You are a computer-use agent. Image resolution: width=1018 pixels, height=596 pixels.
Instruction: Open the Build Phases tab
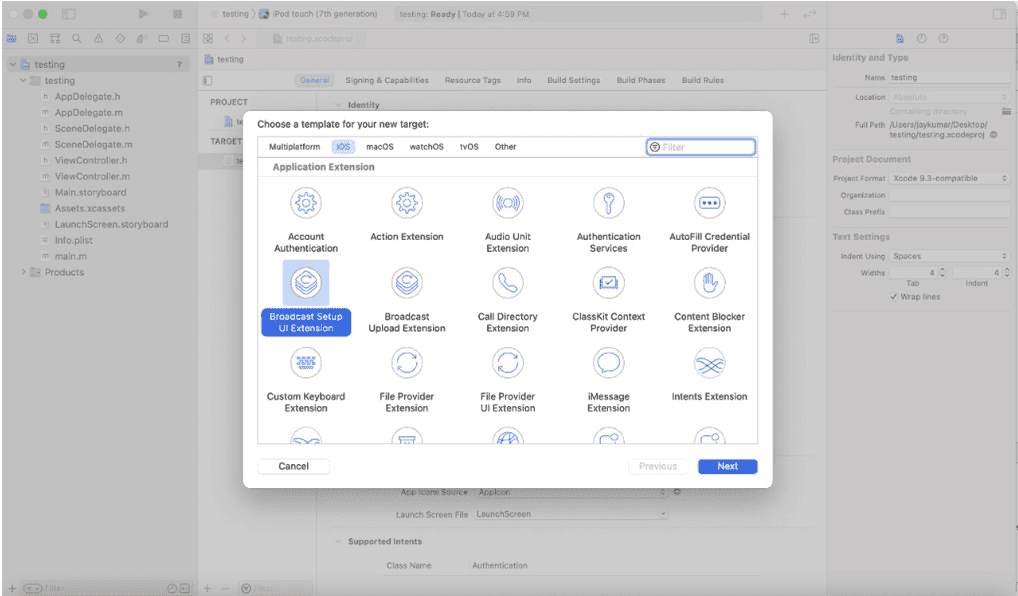coord(641,81)
